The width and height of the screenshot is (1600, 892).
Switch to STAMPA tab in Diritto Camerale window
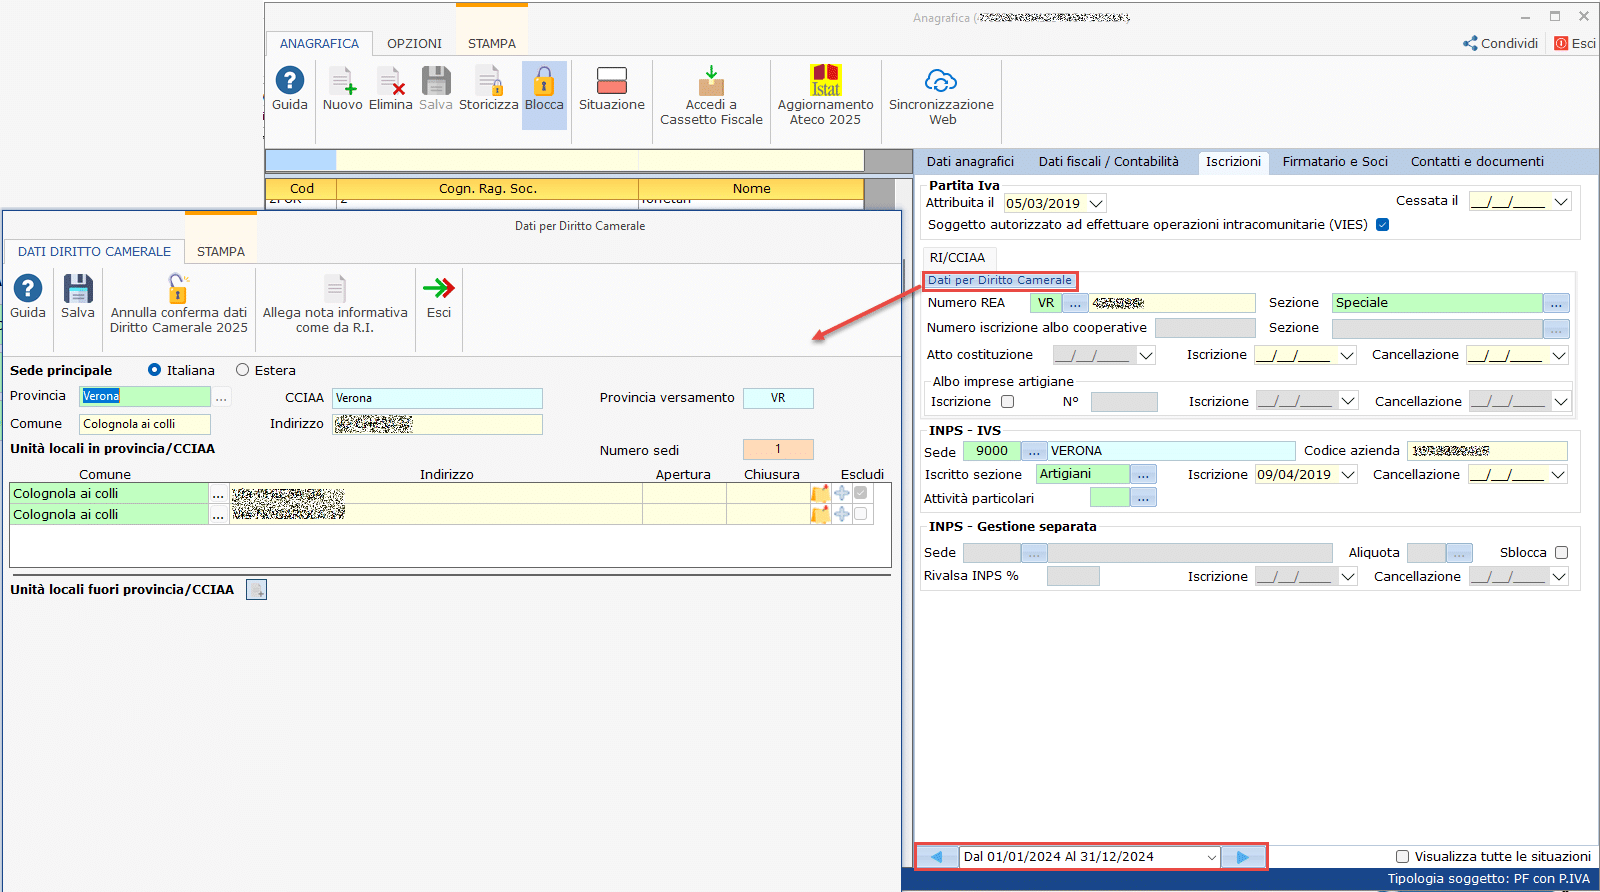point(220,252)
